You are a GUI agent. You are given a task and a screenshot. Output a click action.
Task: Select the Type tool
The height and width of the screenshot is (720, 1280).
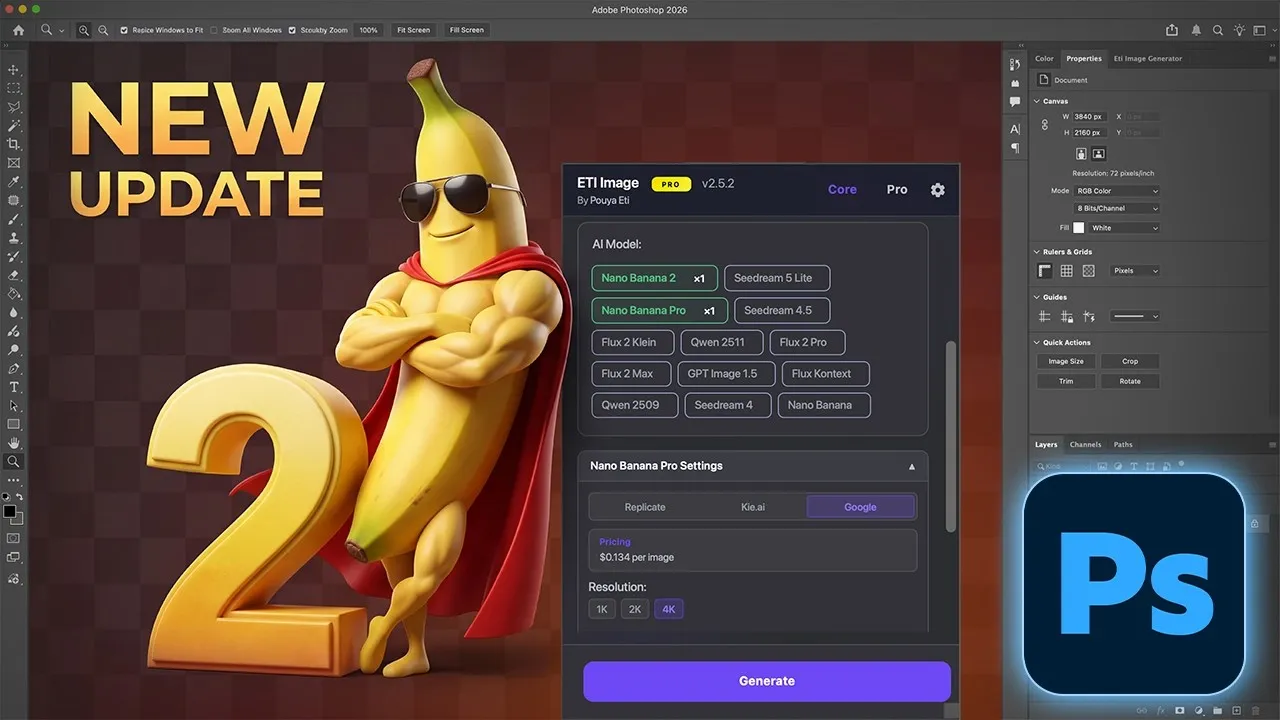[14, 387]
